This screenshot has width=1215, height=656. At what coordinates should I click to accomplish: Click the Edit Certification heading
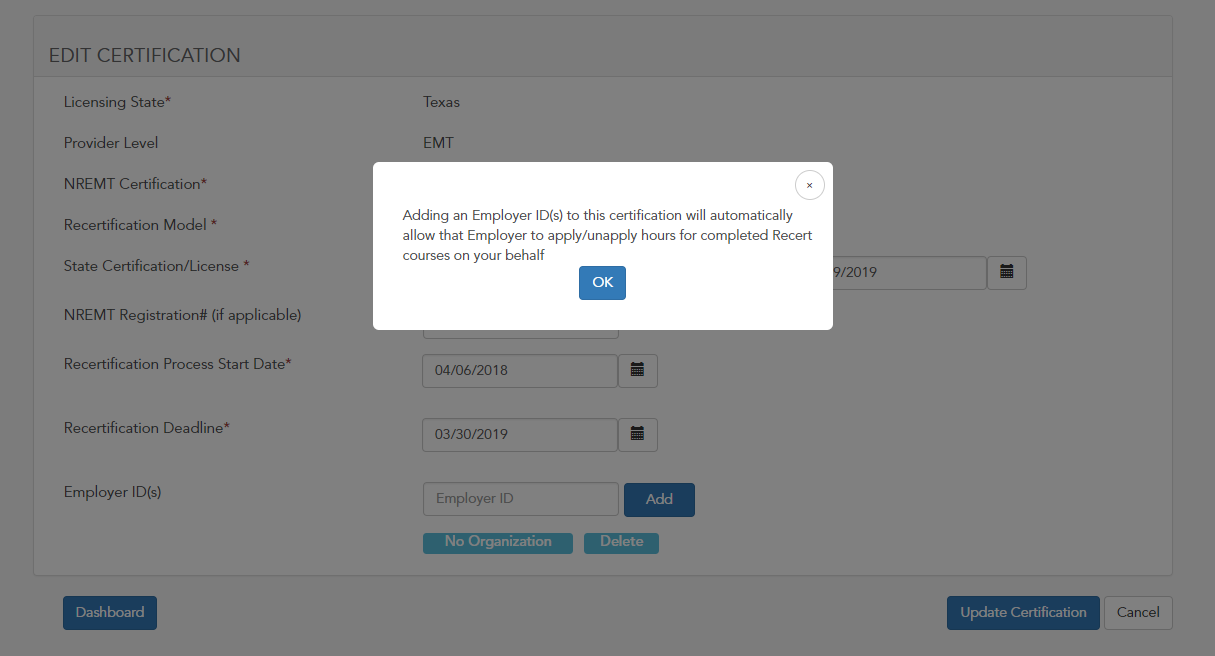(145, 56)
